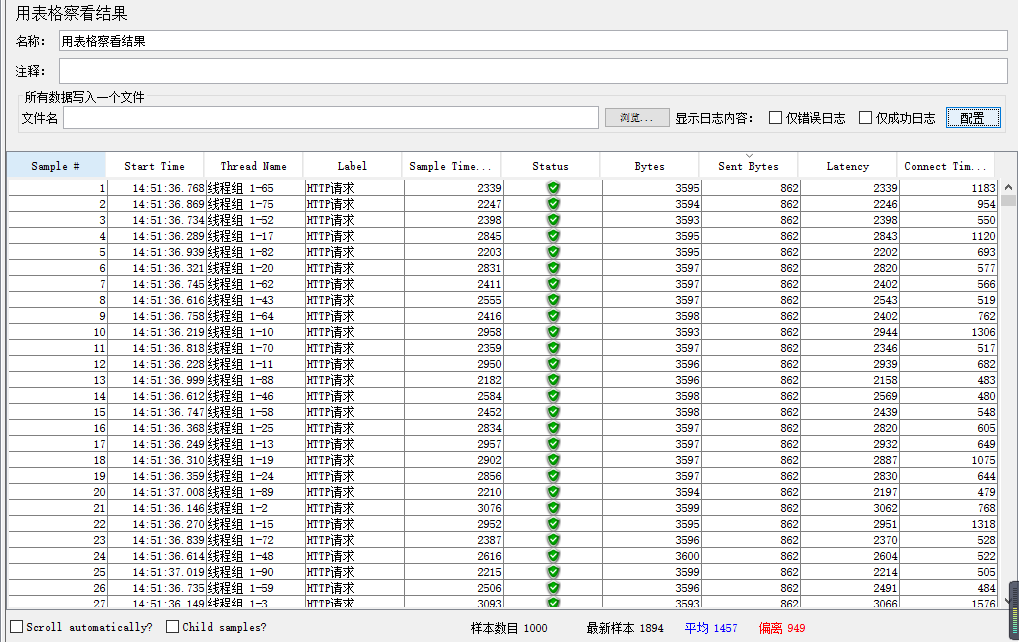The width and height of the screenshot is (1019, 642).
Task: Check the Child samples option
Action: click(x=172, y=626)
